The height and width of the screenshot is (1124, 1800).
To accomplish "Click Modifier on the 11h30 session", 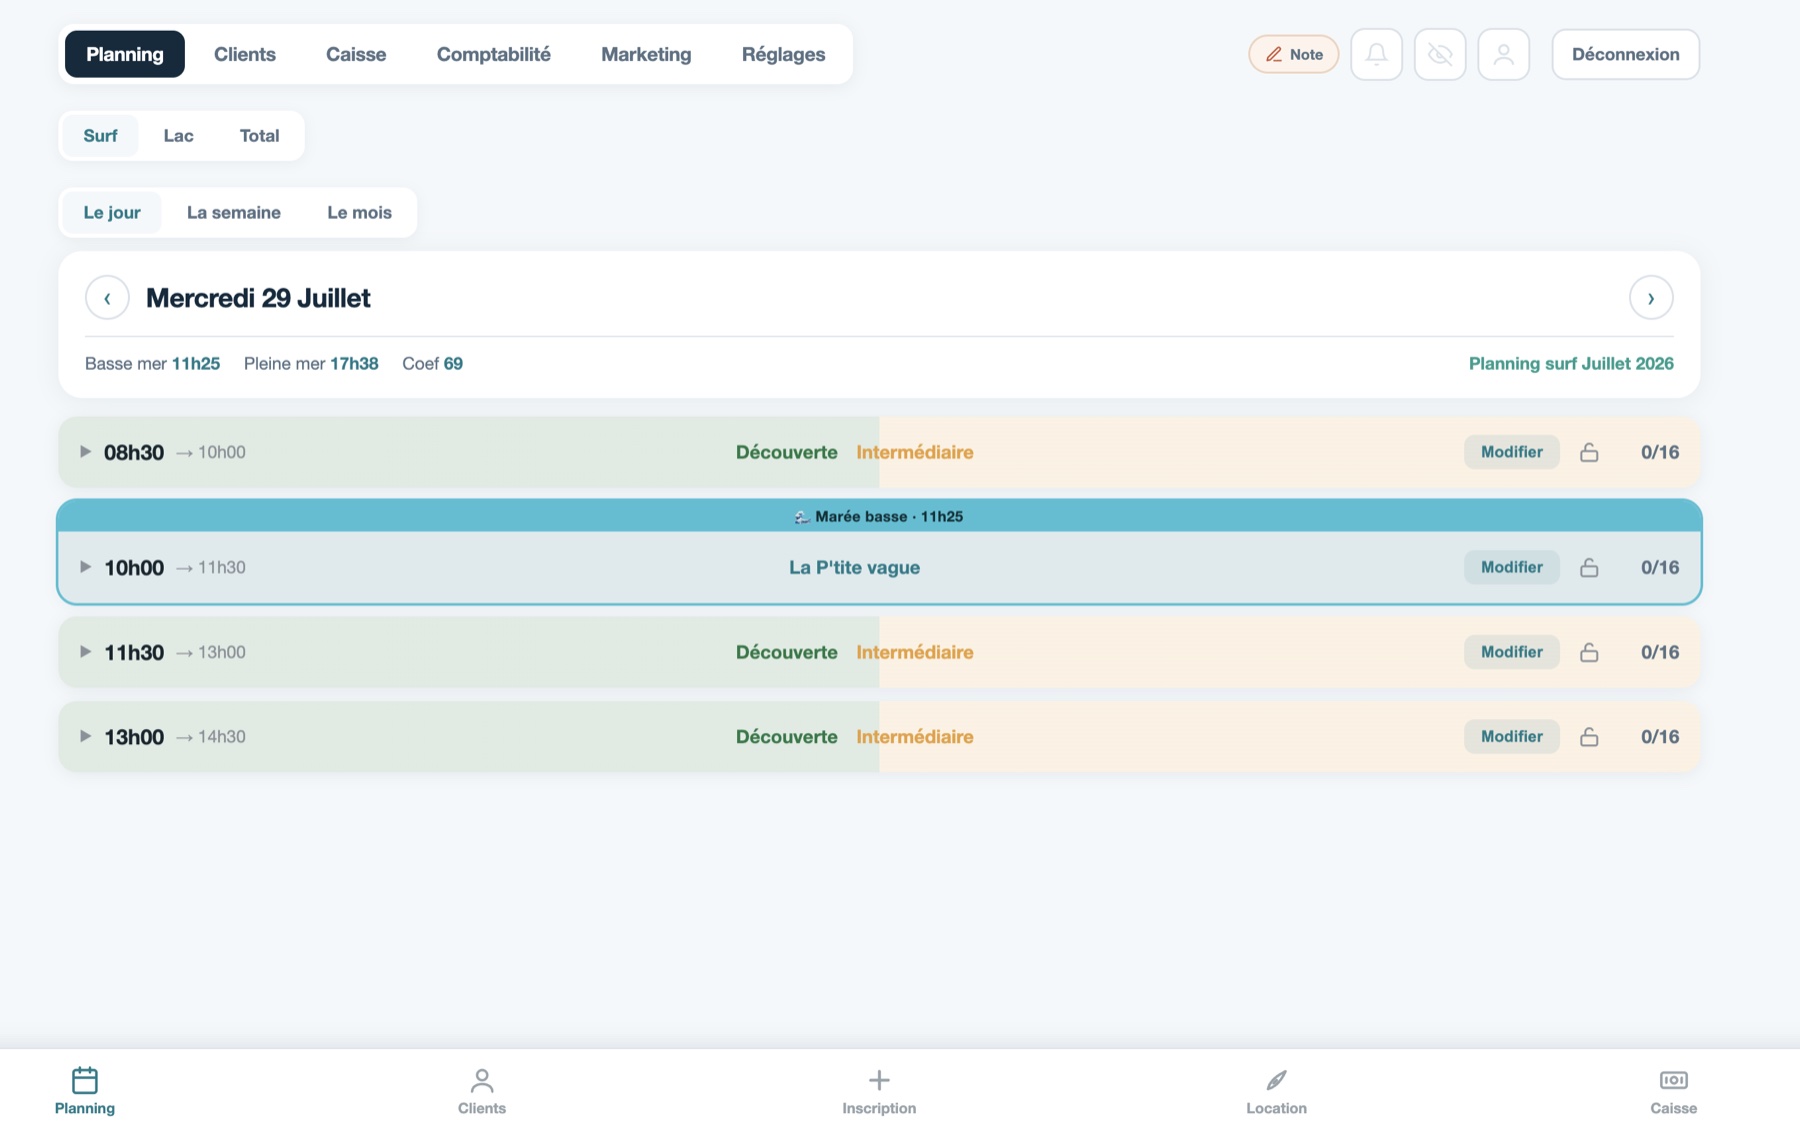I will click(1512, 652).
